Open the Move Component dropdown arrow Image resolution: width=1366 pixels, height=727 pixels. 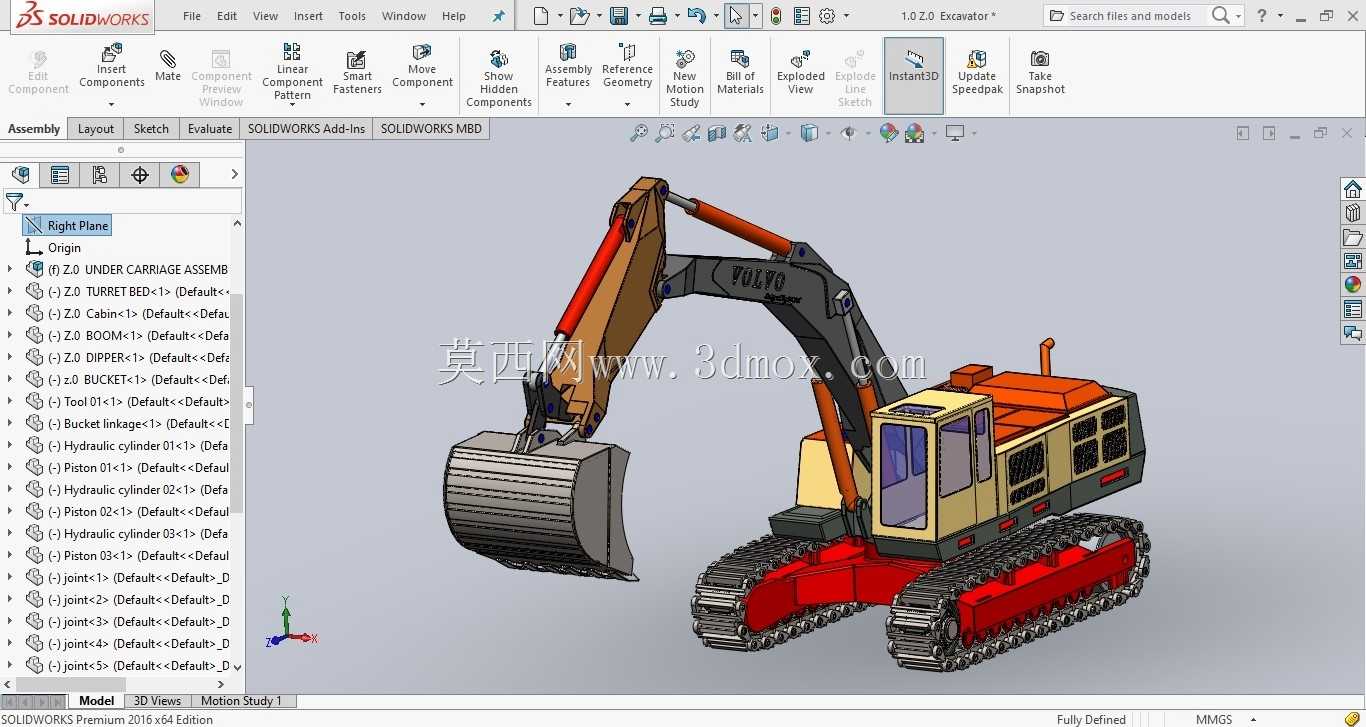[x=422, y=104]
